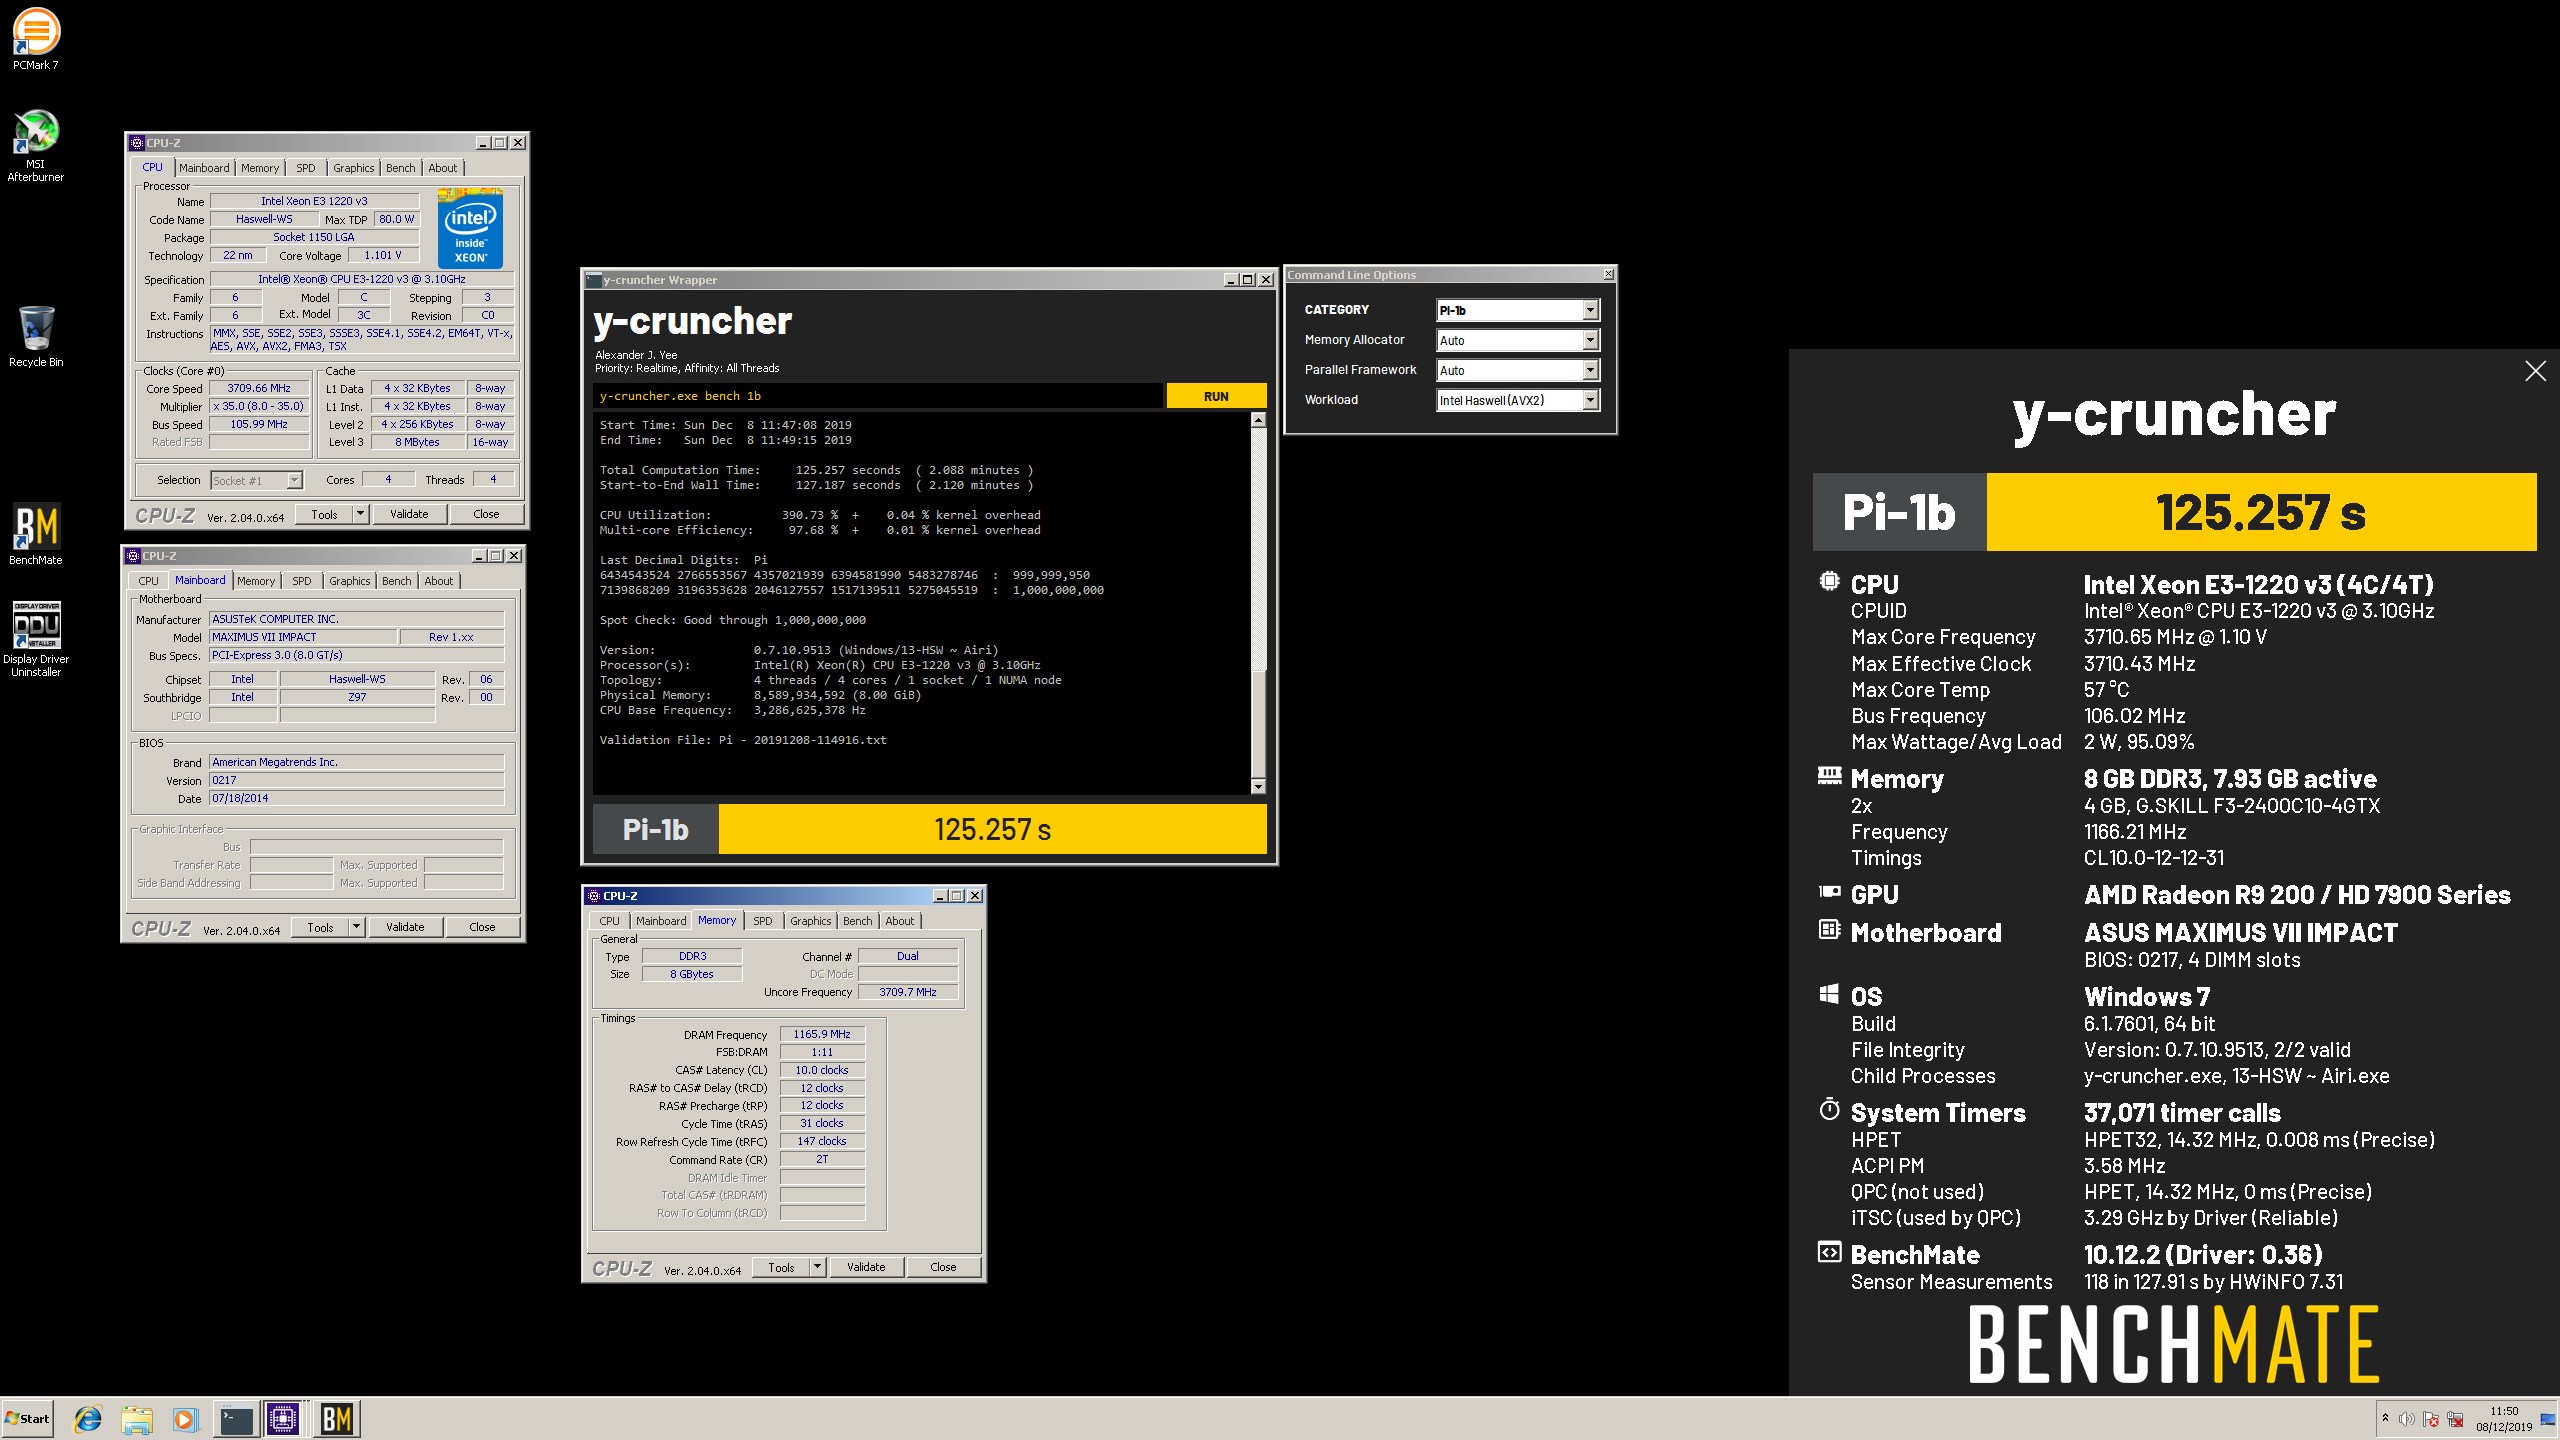Click the yellow RUN button in y-cruncher

[1216, 396]
